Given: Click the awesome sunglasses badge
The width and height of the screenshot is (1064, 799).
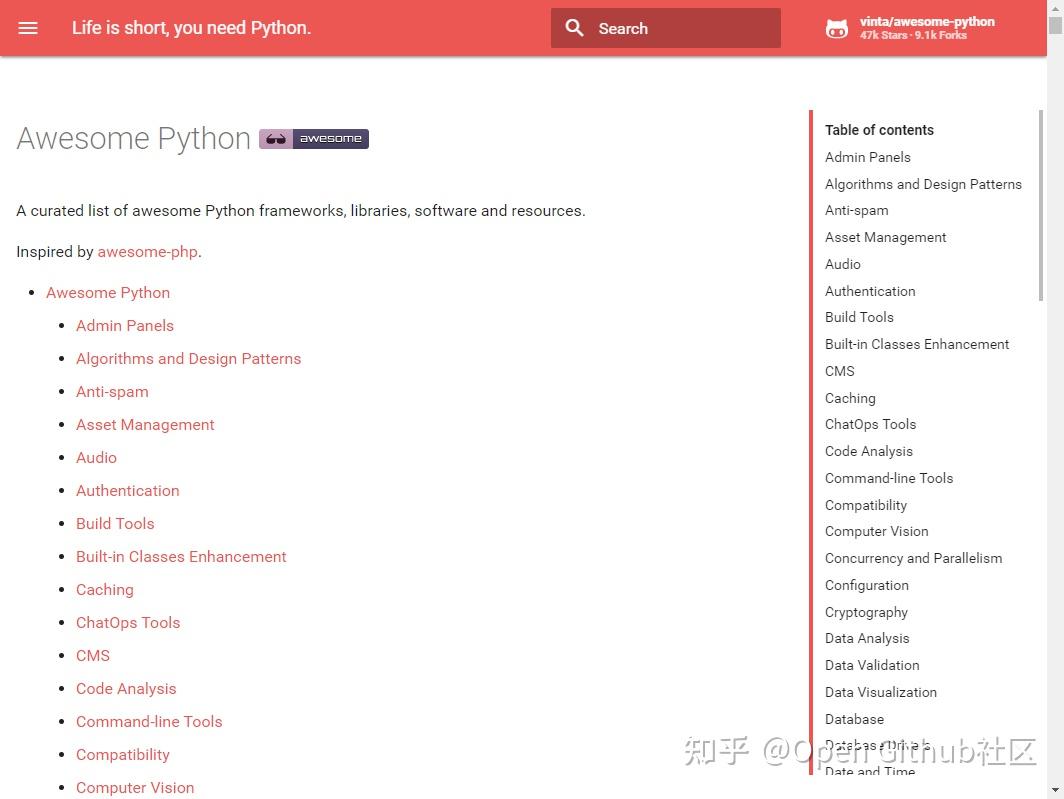Looking at the screenshot, I should tap(314, 139).
